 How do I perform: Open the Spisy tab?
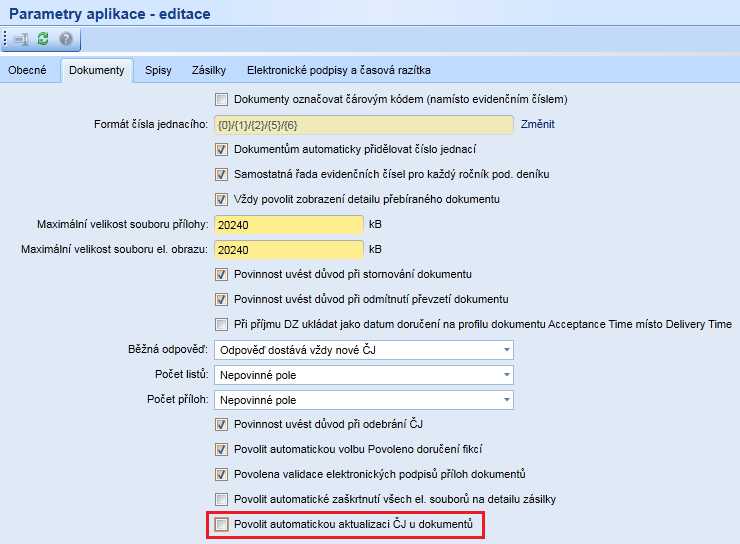[158, 70]
